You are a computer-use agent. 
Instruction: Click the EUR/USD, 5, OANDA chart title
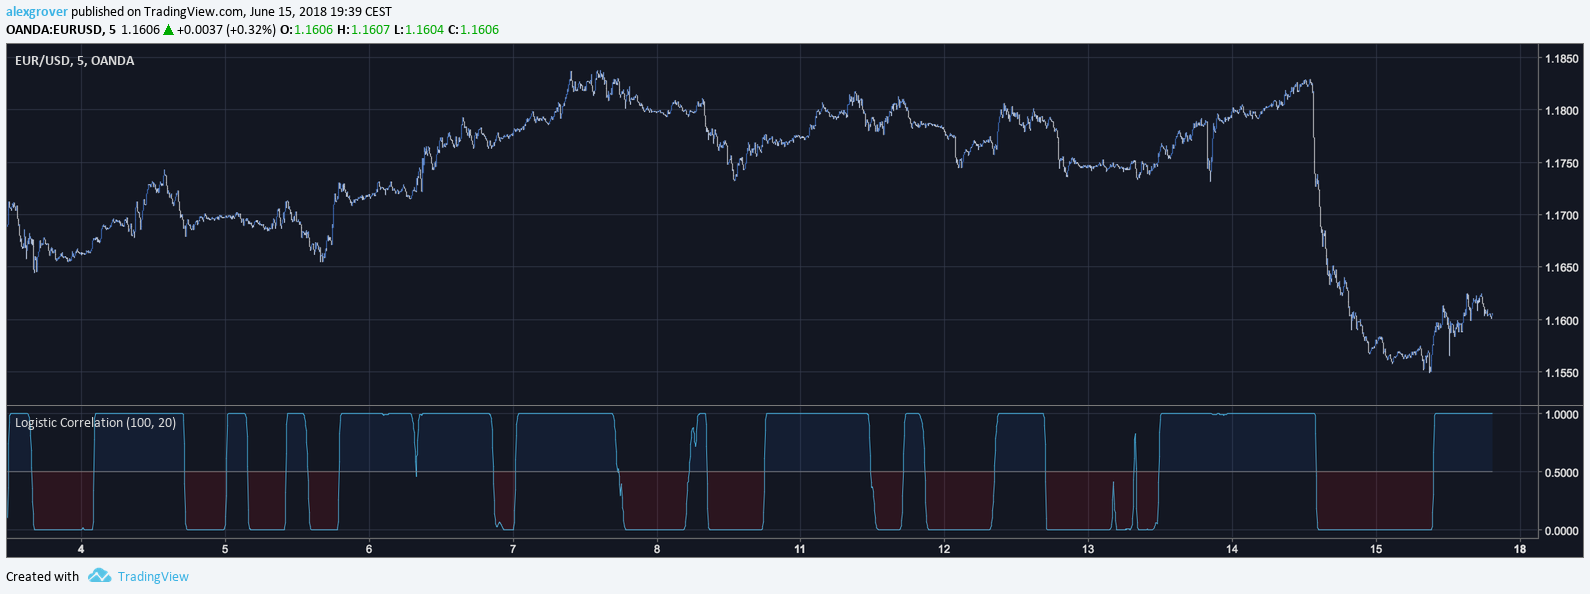click(x=74, y=60)
